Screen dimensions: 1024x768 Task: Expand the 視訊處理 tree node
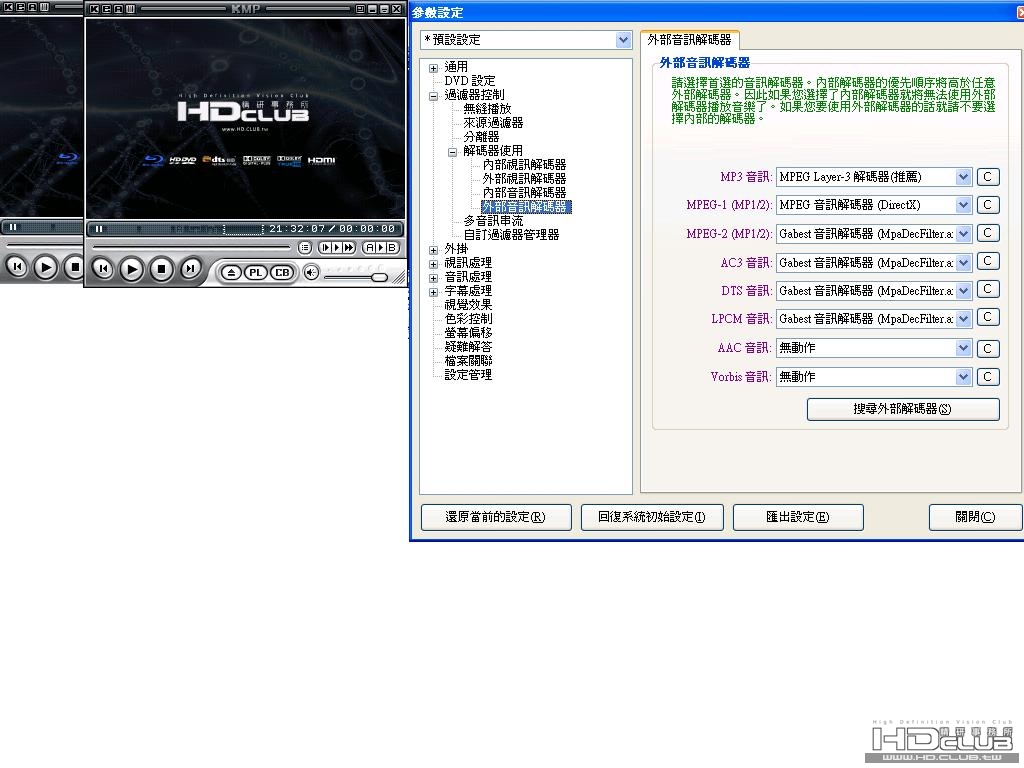433,264
